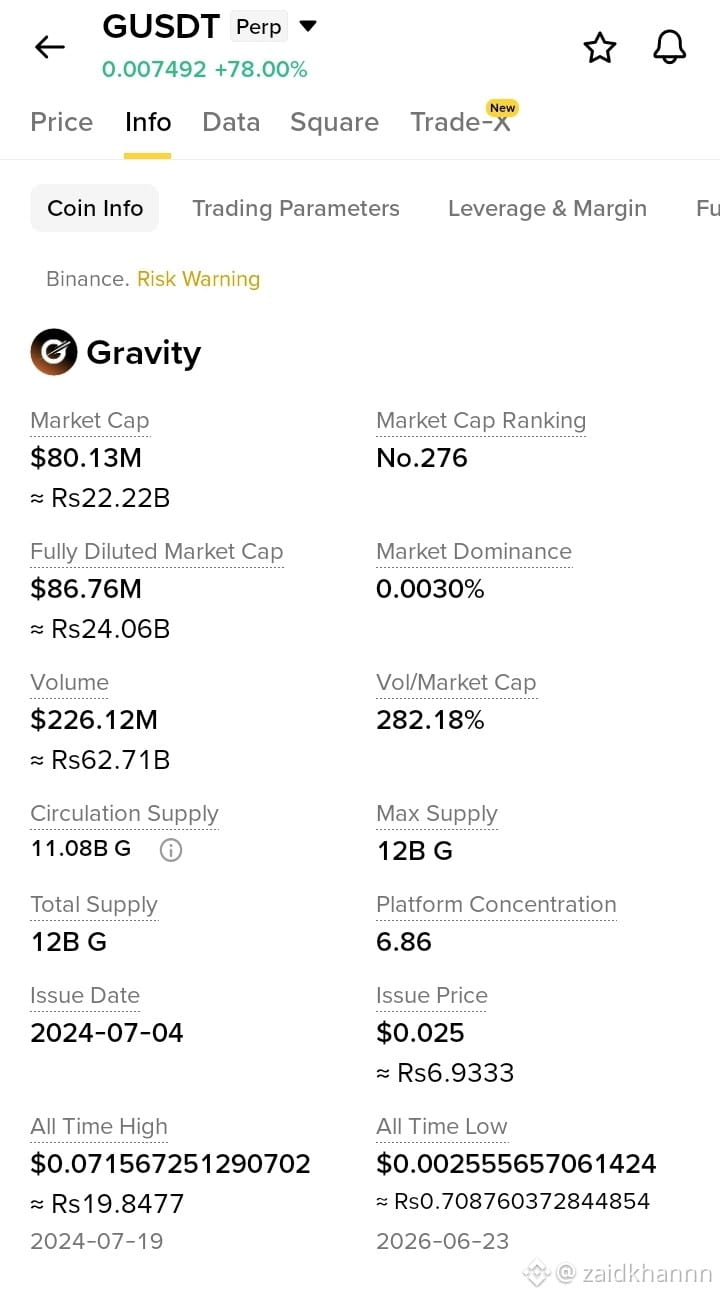Image resolution: width=720 pixels, height=1298 pixels.
Task: Open price alerts via bell icon
Action: (x=670, y=47)
